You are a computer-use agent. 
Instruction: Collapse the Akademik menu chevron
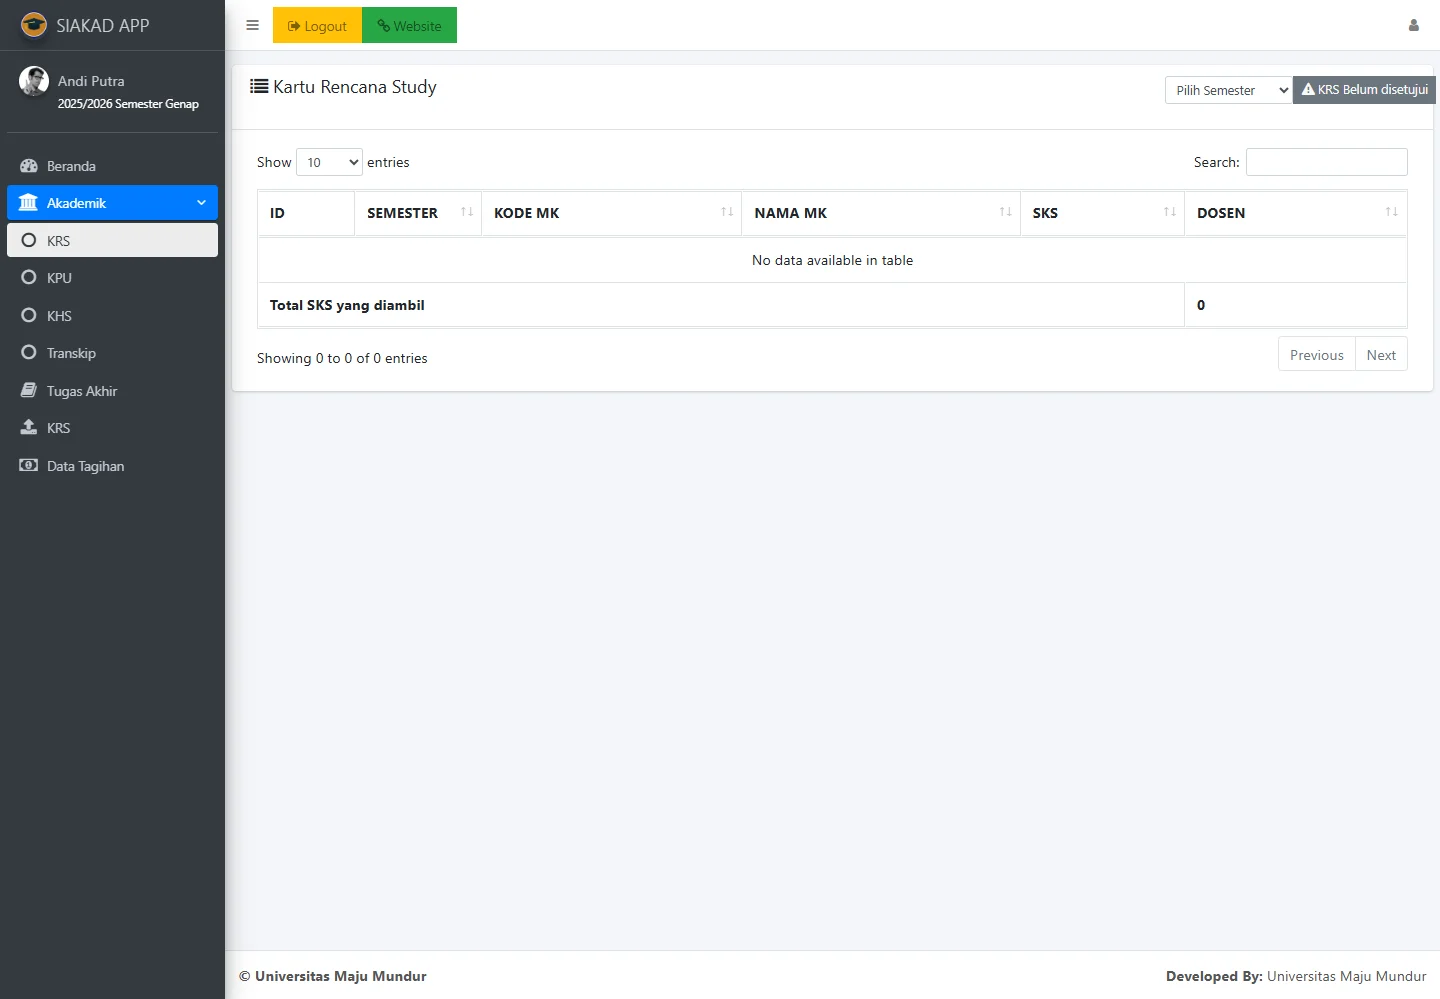pyautogui.click(x=201, y=203)
